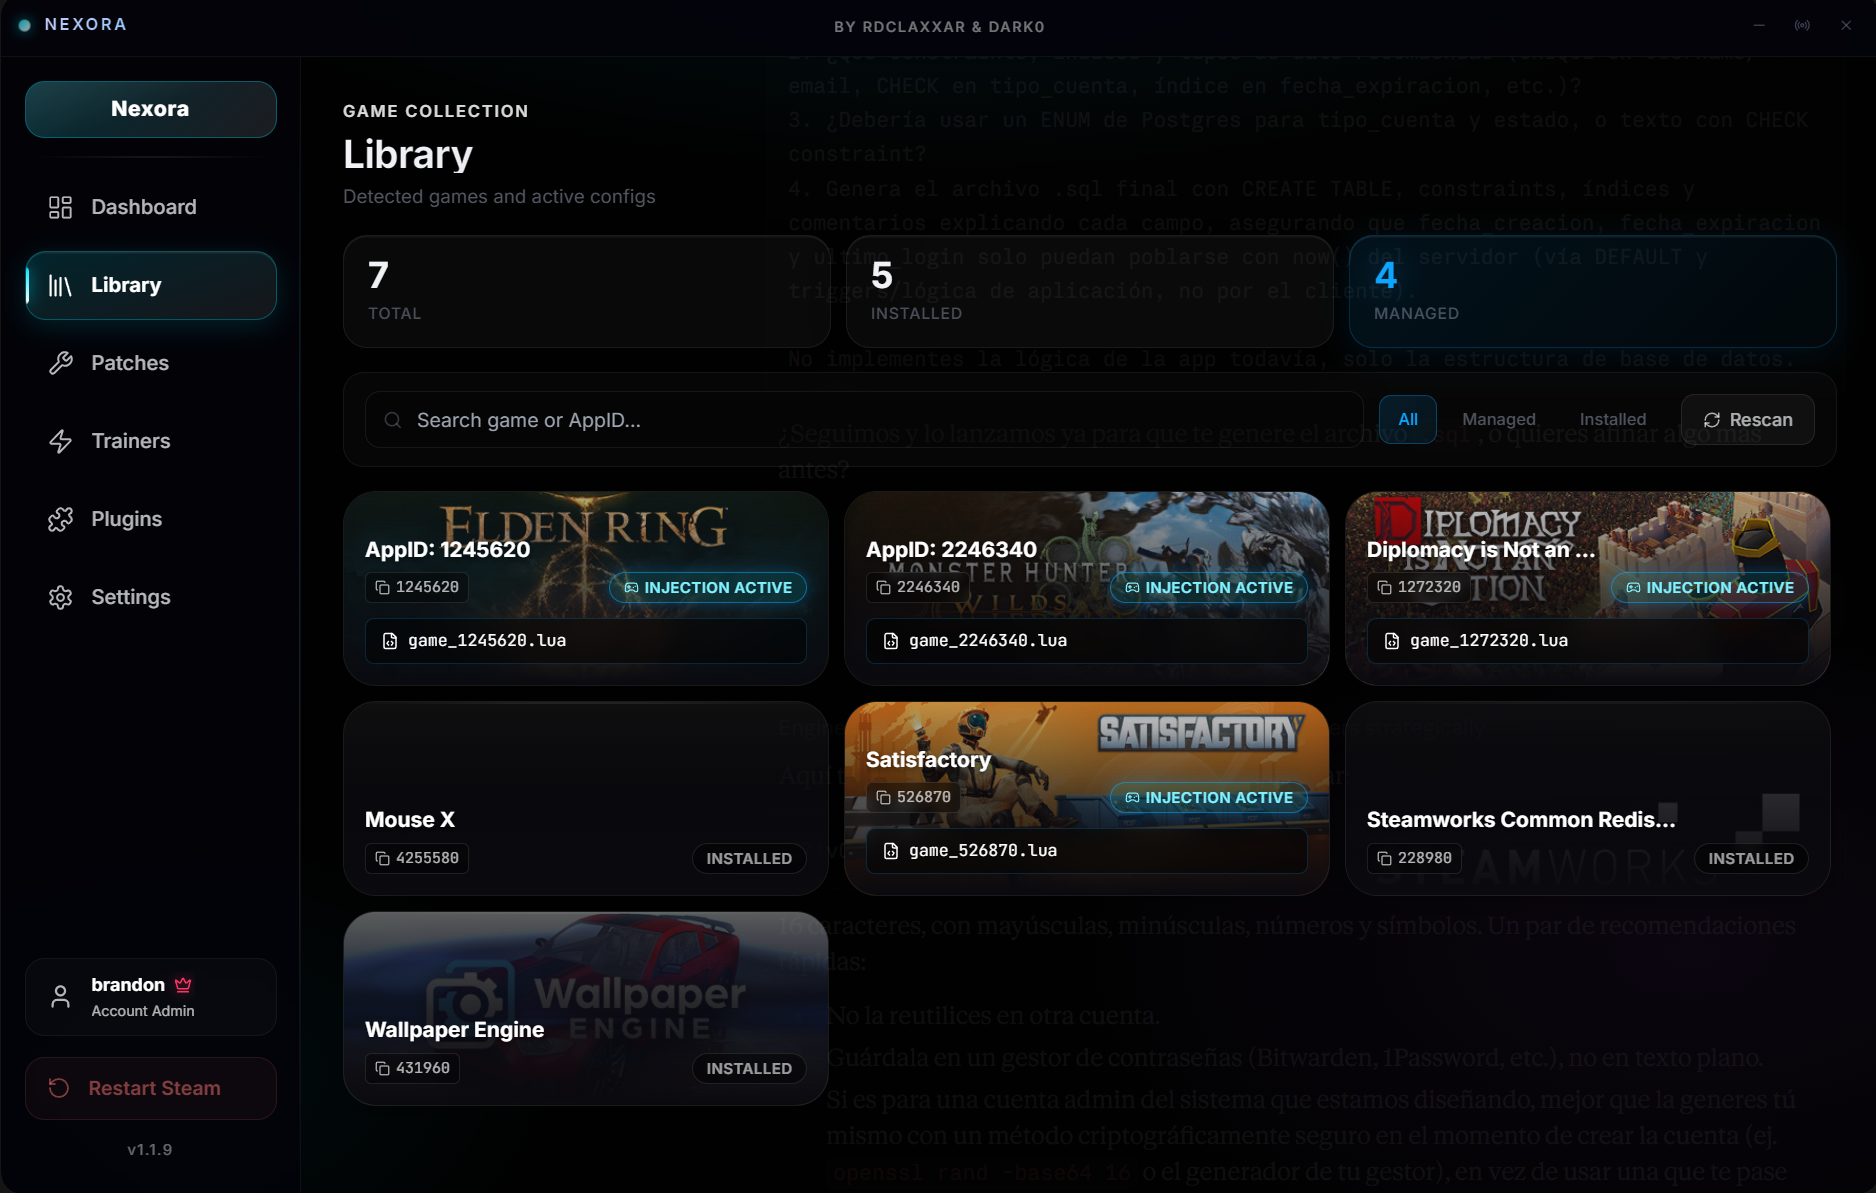Navigate to Plugins
The image size is (1876, 1193).
[150, 519]
